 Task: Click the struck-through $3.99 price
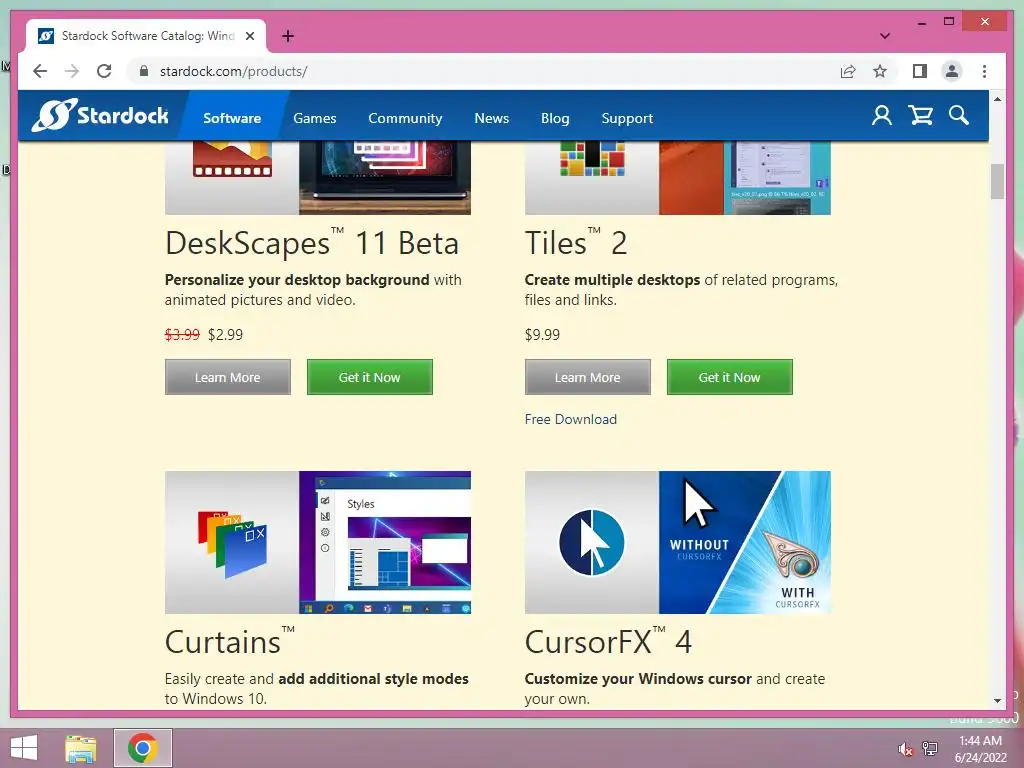coord(182,334)
